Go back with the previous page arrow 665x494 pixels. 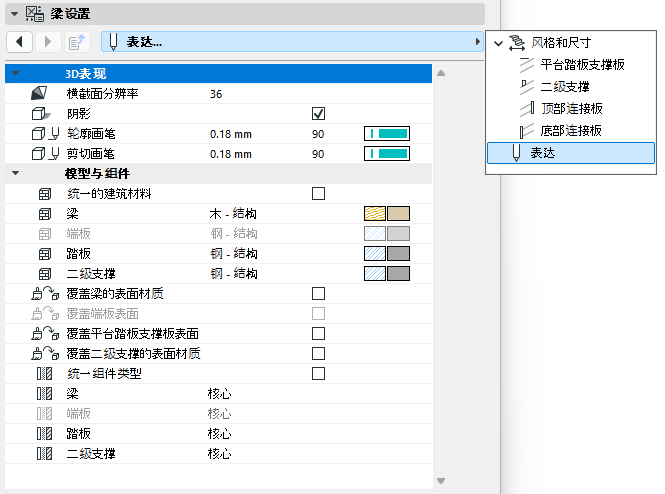[20, 42]
